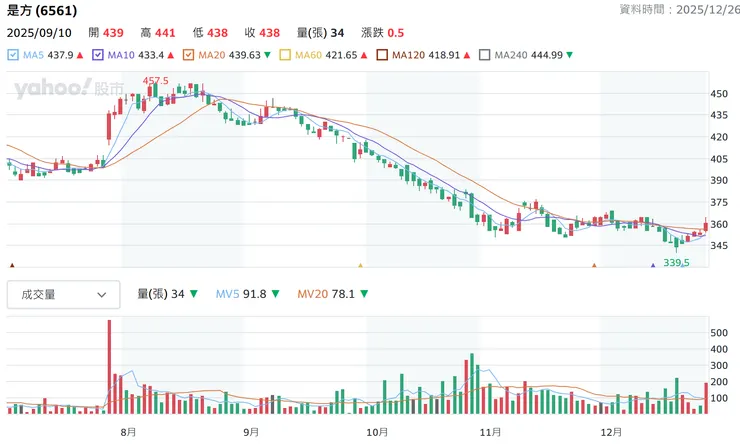Toggle the MA5 moving average checkbox
The image size is (740, 444).
click(x=12, y=55)
